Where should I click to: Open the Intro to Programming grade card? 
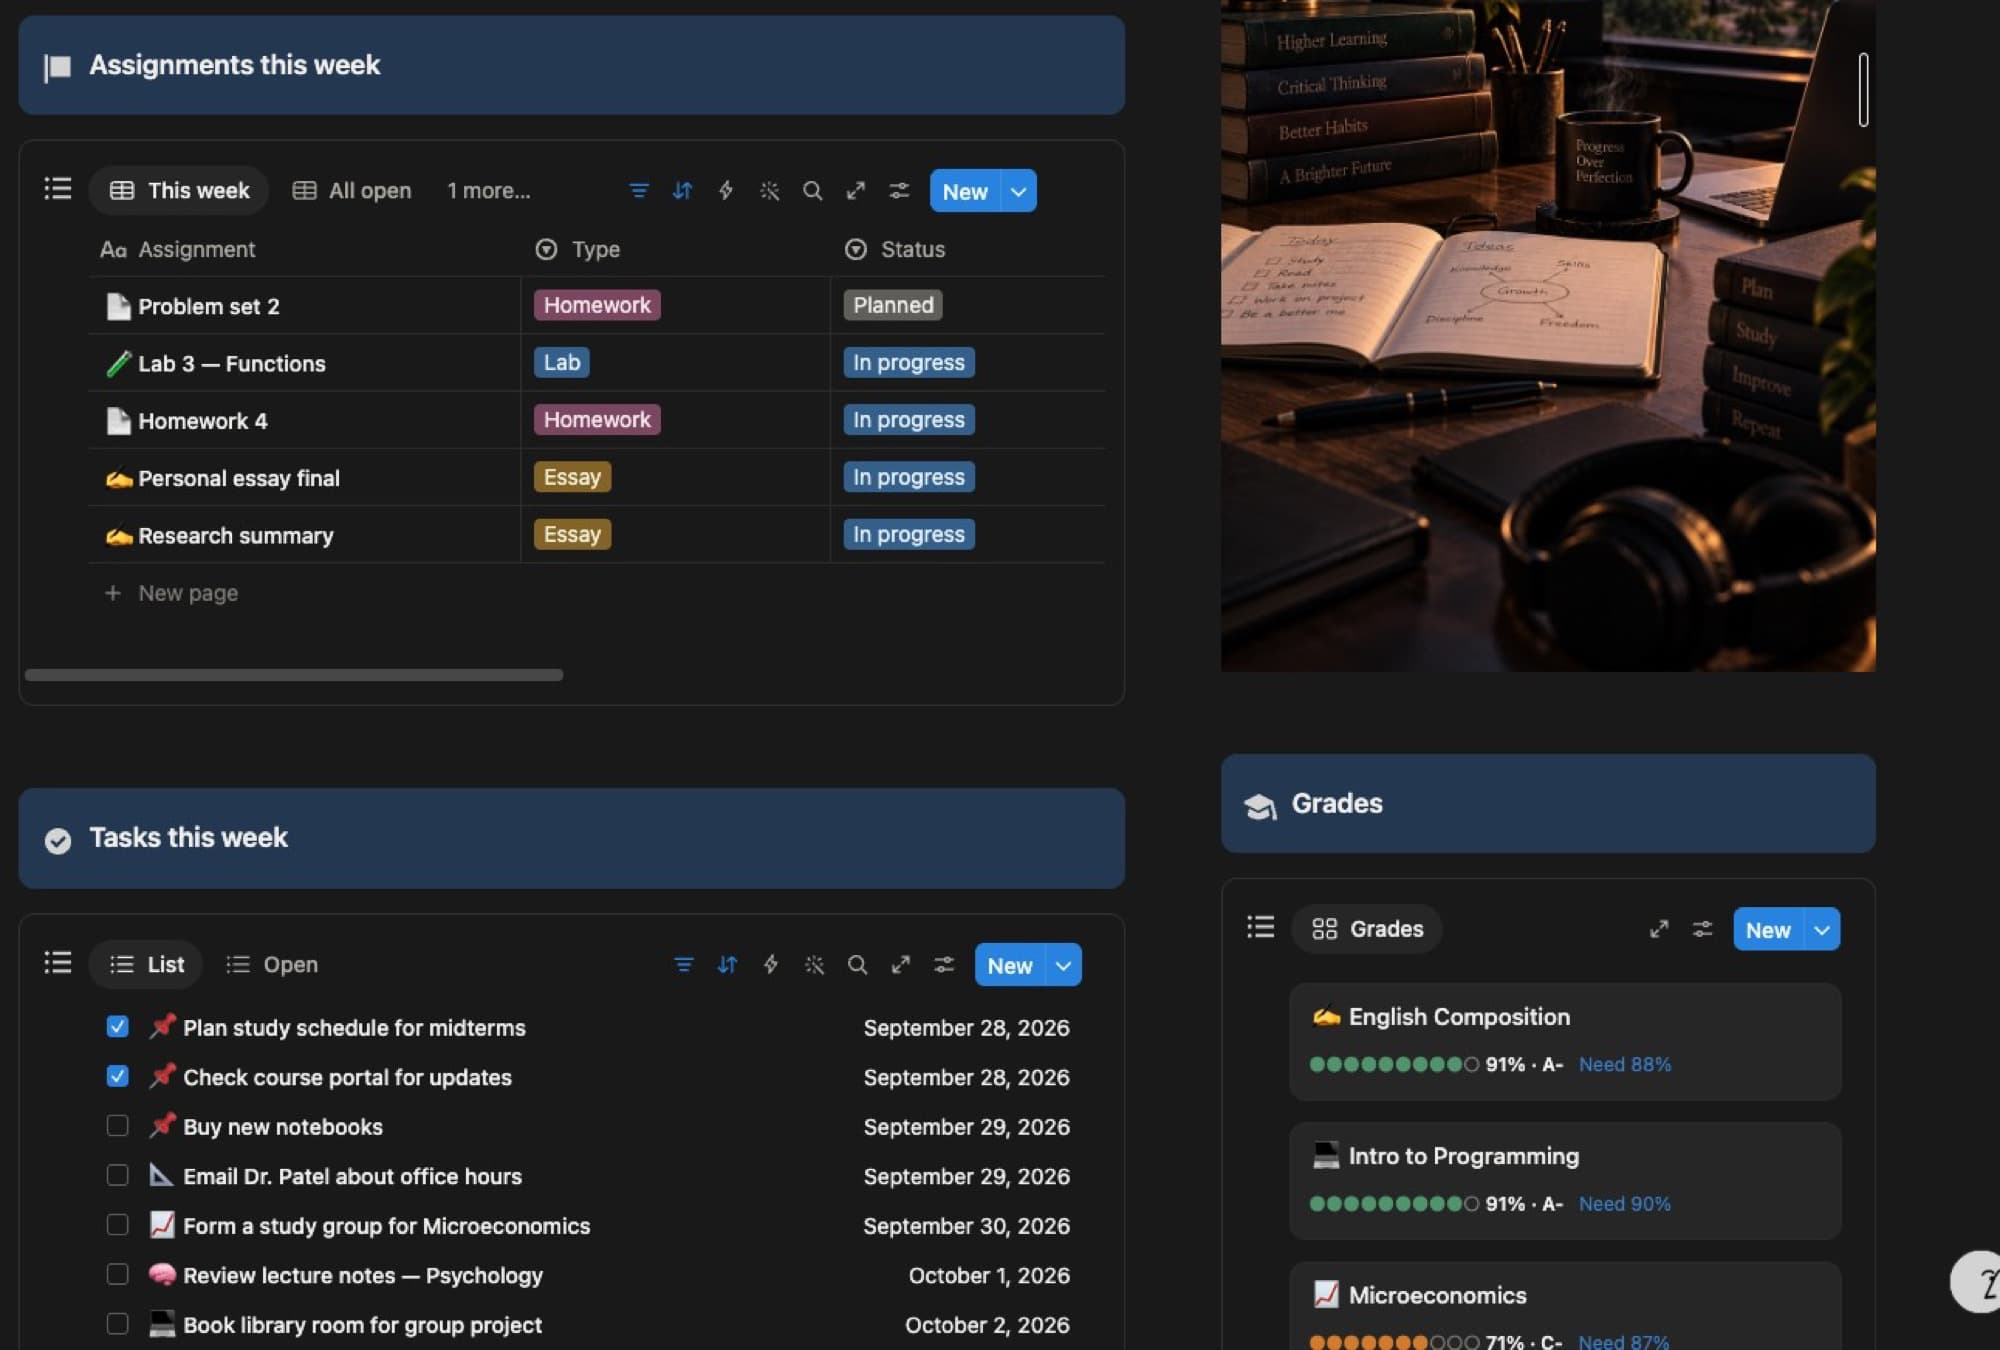1565,1180
